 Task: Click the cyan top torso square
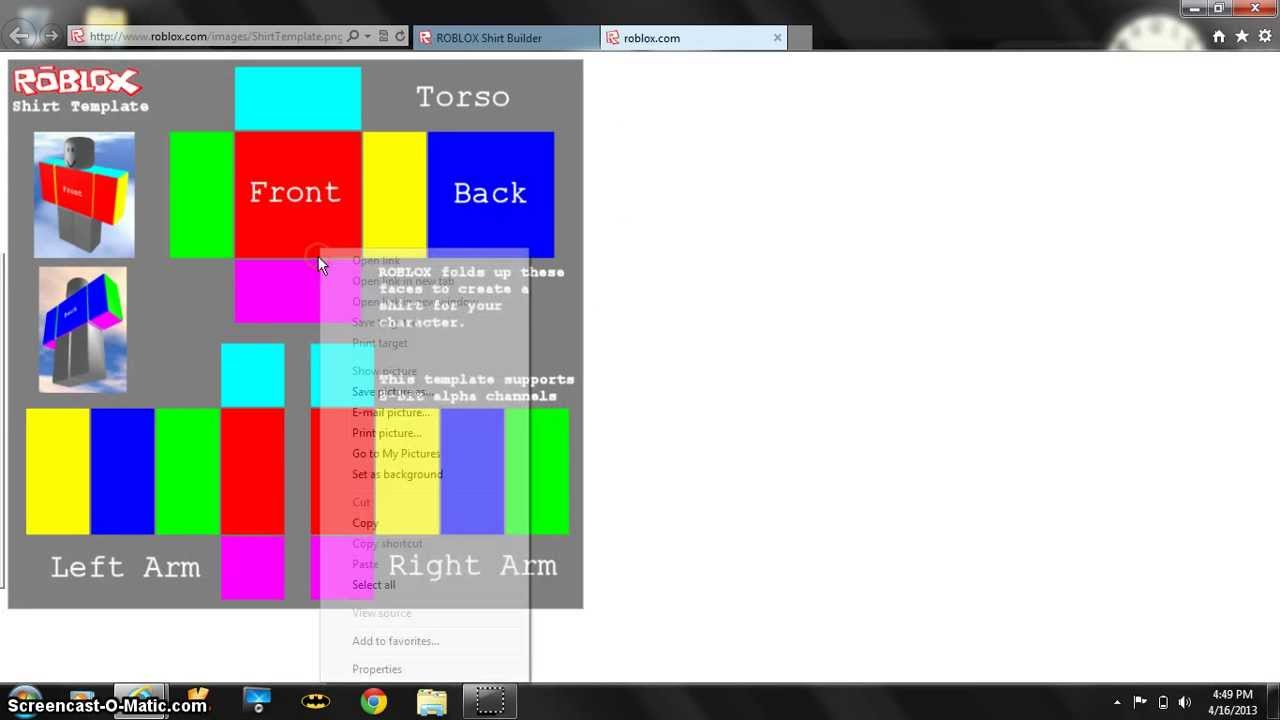coord(298,99)
